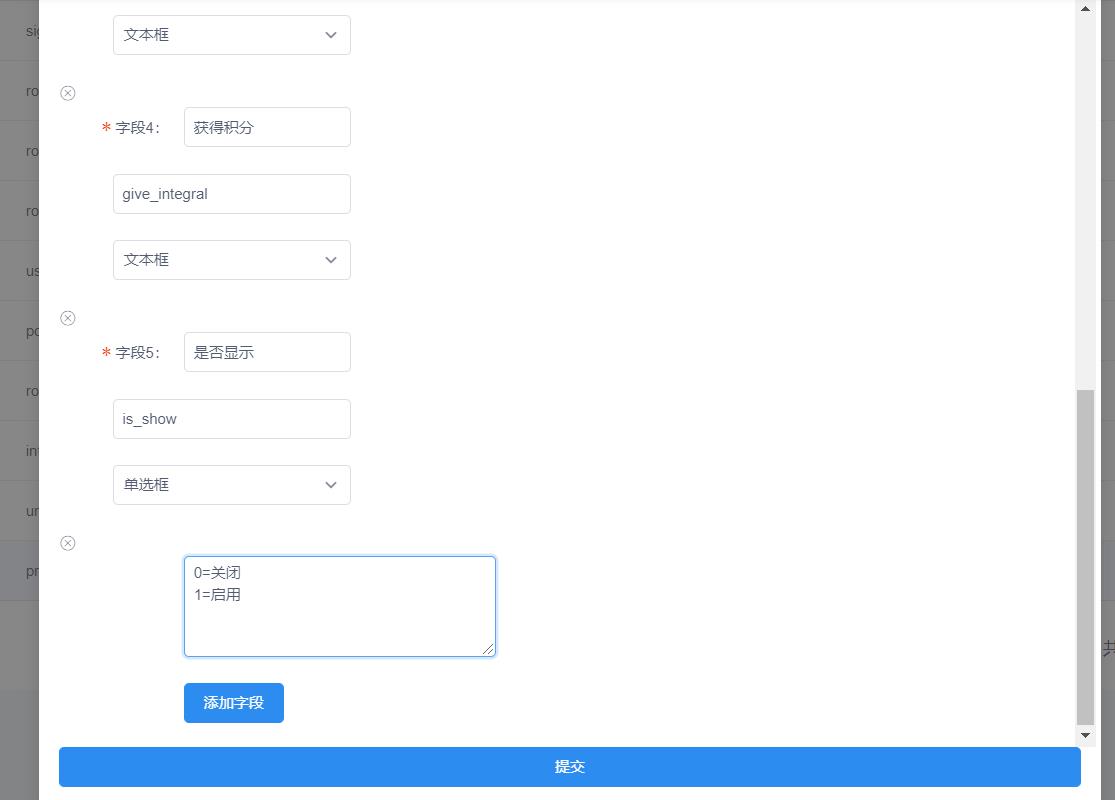This screenshot has width=1115, height=800.
Task: Click the give_integral key input field
Action: pyautogui.click(x=231, y=194)
